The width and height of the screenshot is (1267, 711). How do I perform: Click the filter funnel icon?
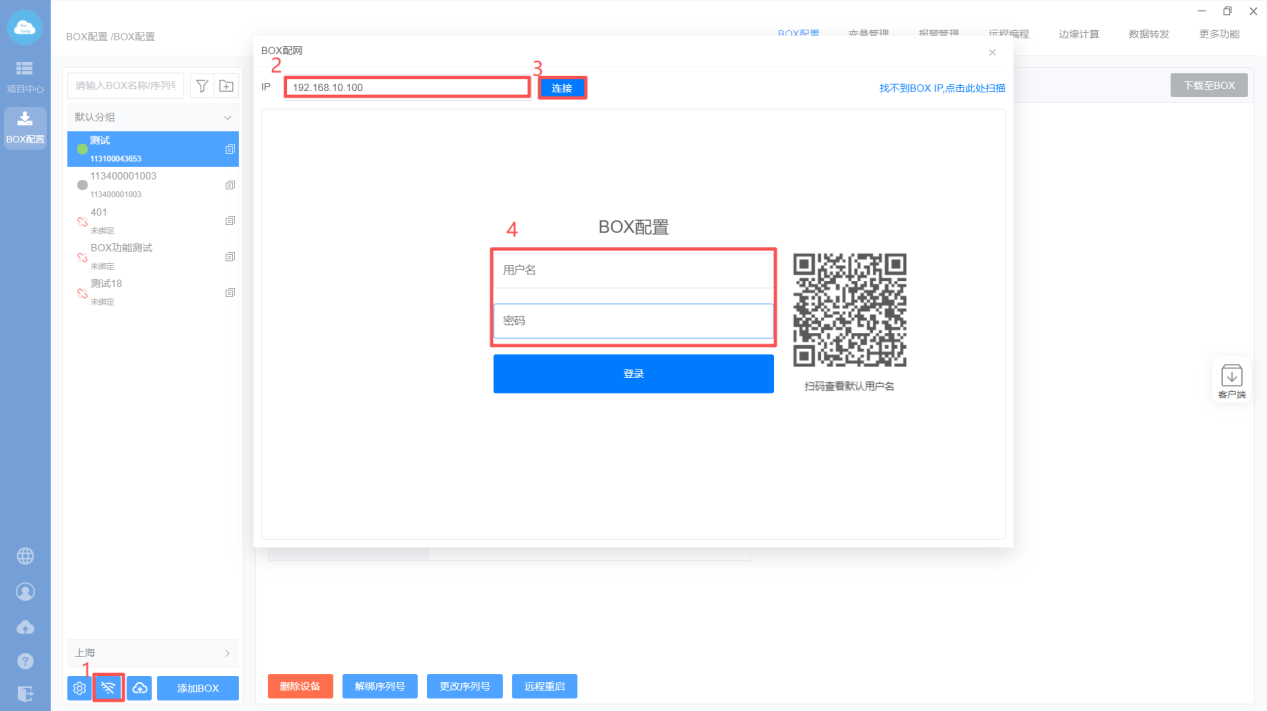click(x=201, y=86)
